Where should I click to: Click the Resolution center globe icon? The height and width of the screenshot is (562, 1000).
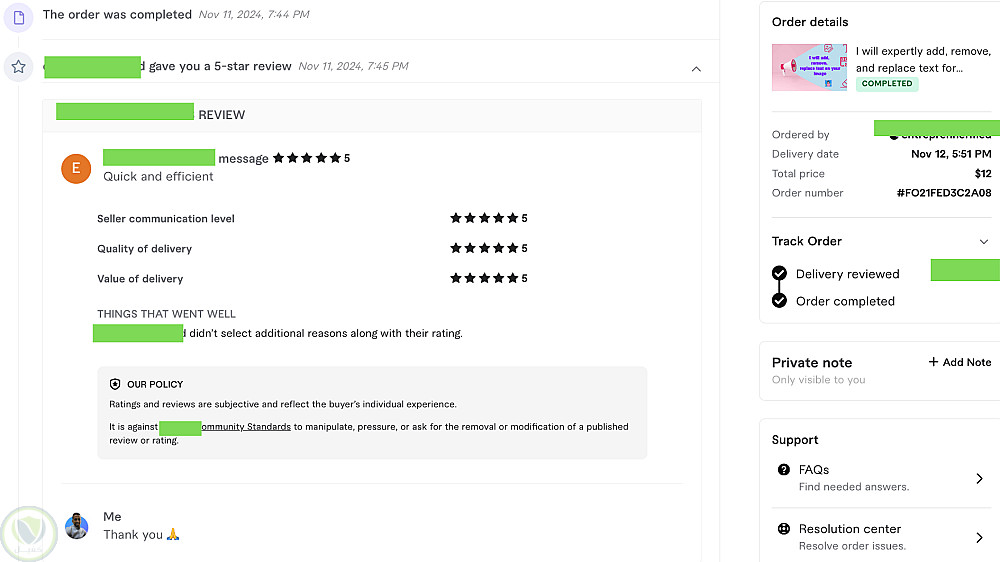click(783, 529)
